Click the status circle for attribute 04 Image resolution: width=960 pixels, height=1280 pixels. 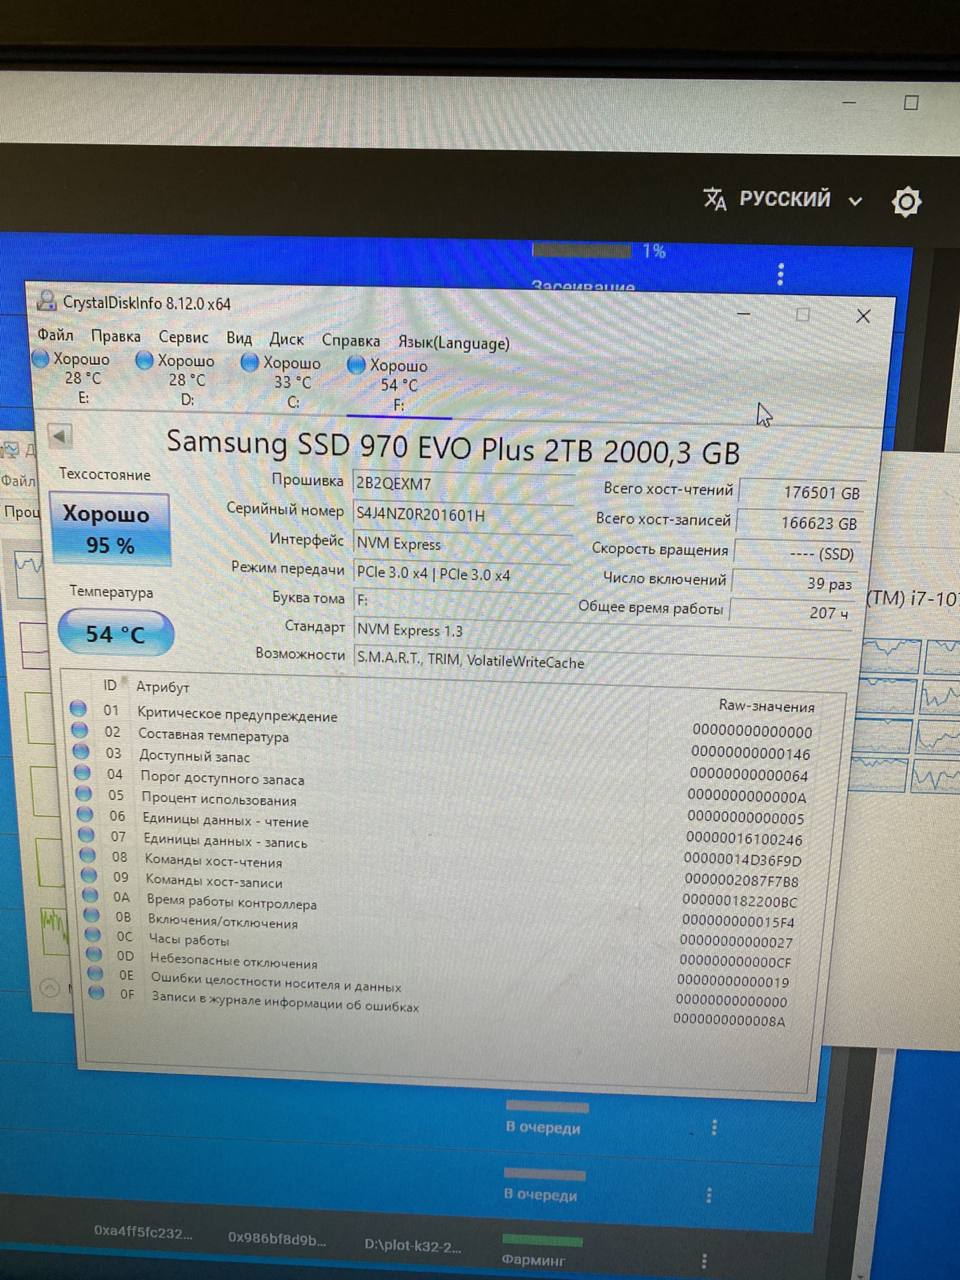[x=84, y=772]
